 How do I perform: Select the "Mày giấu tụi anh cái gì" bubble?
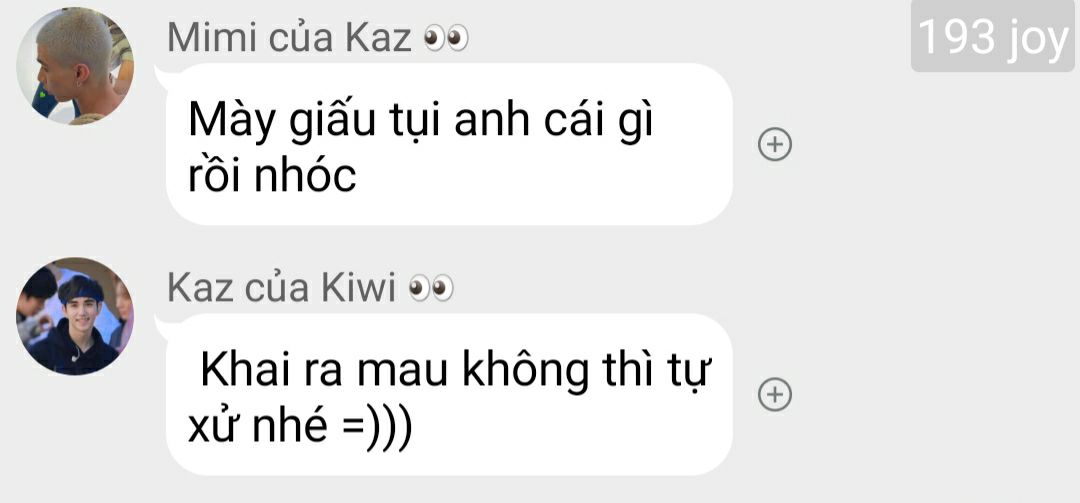pos(449,144)
